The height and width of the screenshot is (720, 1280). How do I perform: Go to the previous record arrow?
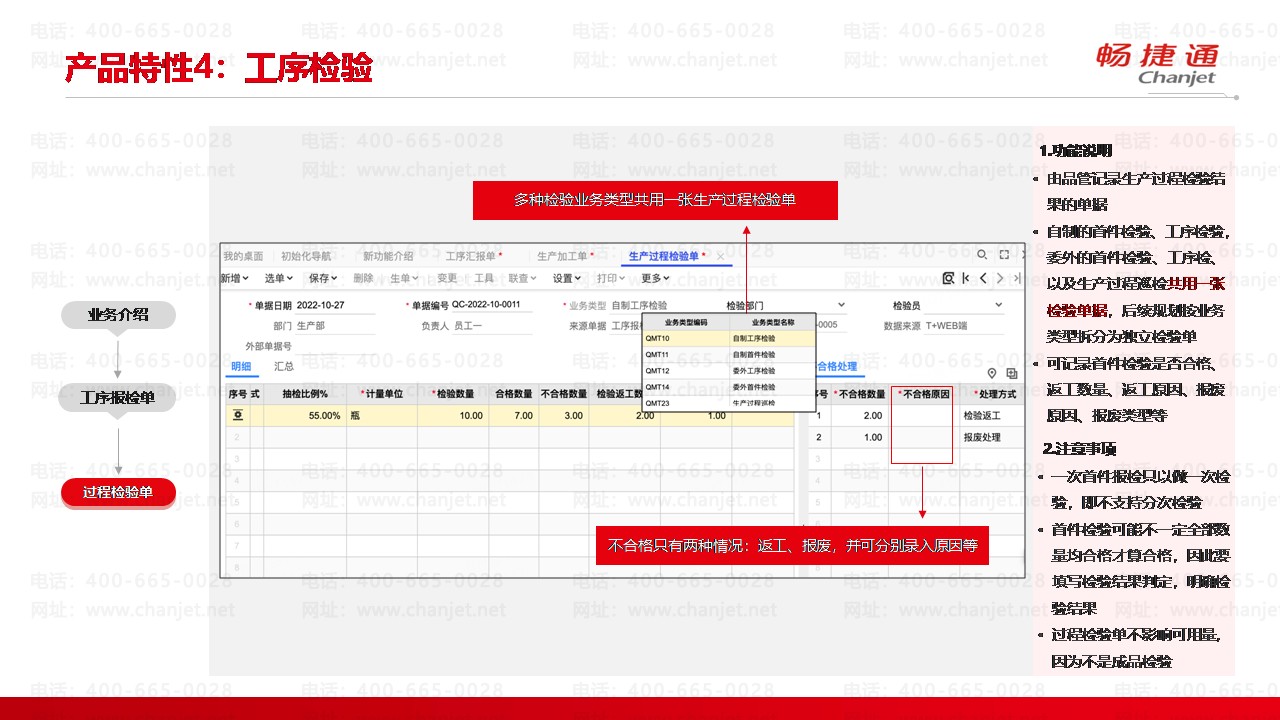(984, 278)
